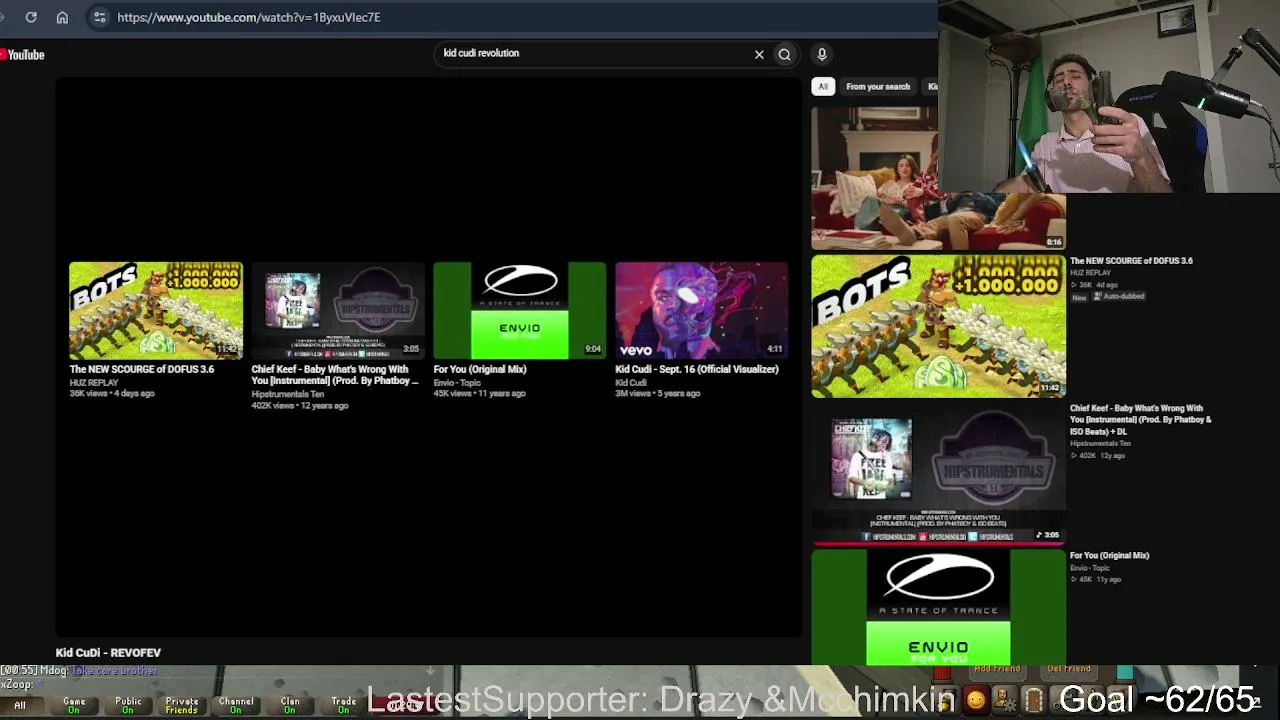Open the browser home page icon
Screen dimensions: 1280x720
(62, 17)
